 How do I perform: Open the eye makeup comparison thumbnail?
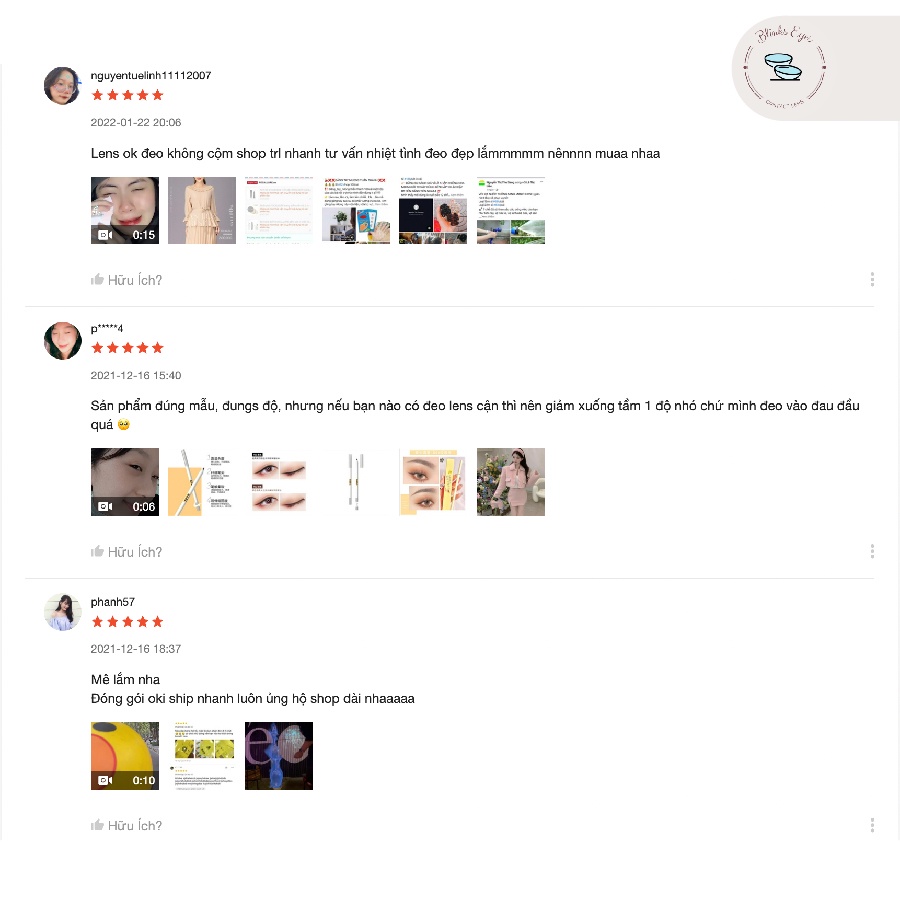279,482
